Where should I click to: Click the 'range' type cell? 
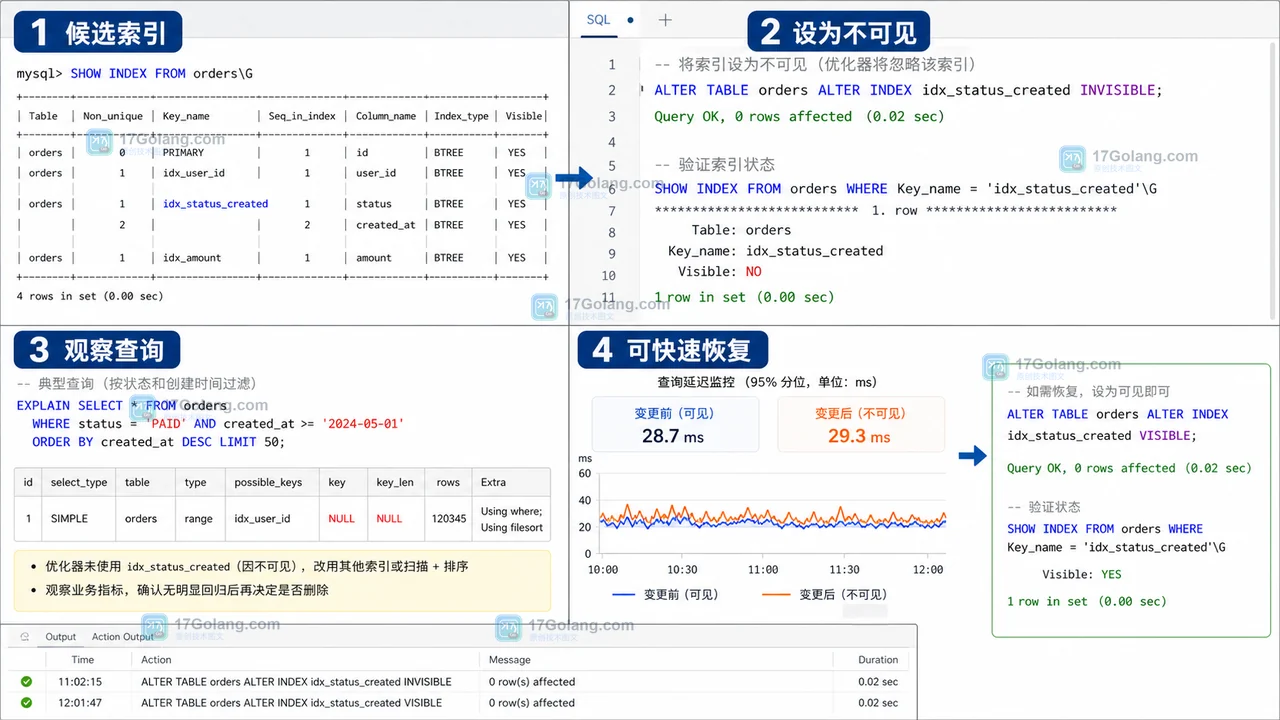[198, 519]
